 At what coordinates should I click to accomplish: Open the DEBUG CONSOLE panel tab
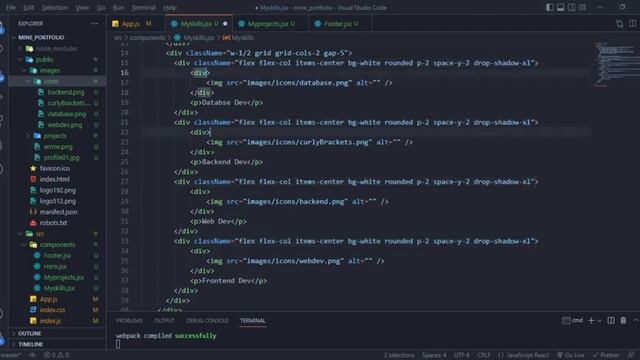tap(207, 321)
